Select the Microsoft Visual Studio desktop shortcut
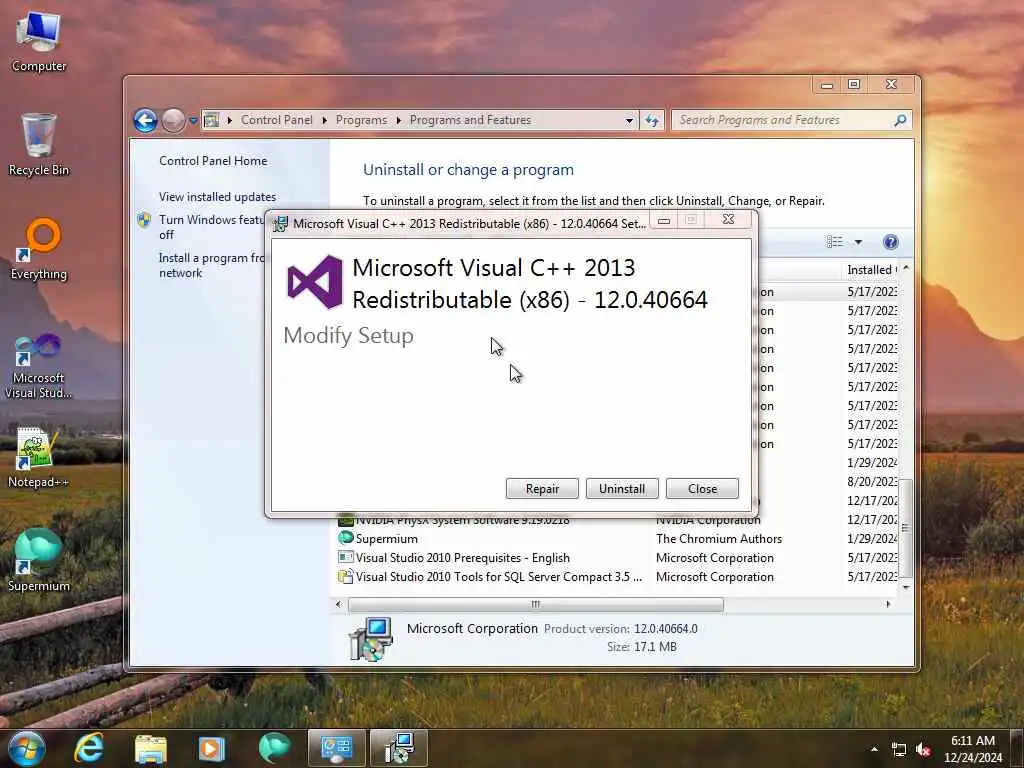This screenshot has height=768, width=1024. [39, 366]
